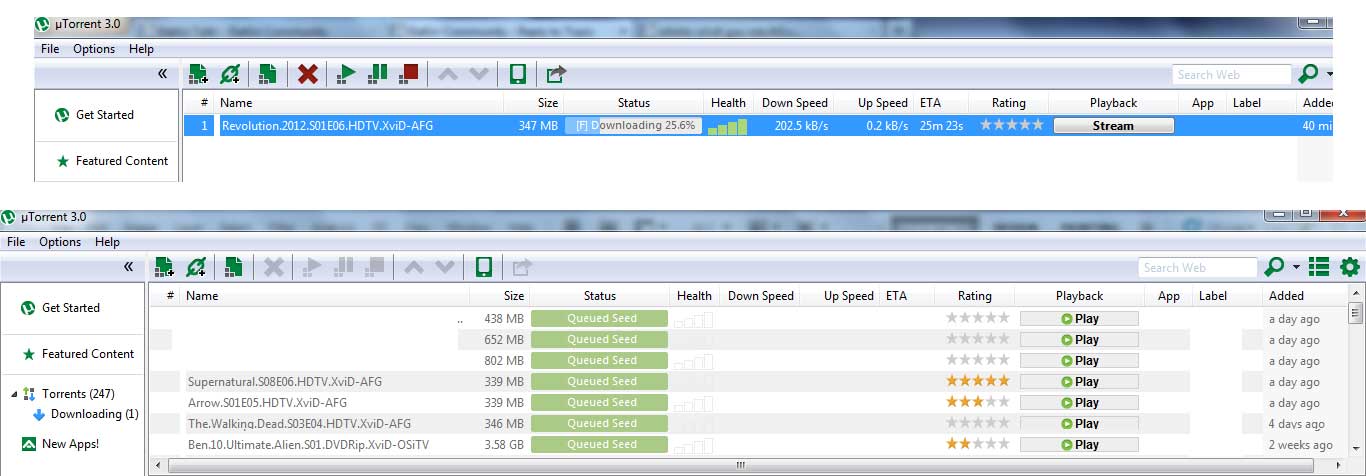This screenshot has height=476, width=1366.
Task: Click Add Torrent icon in upper window toolbar
Action: [x=198, y=73]
